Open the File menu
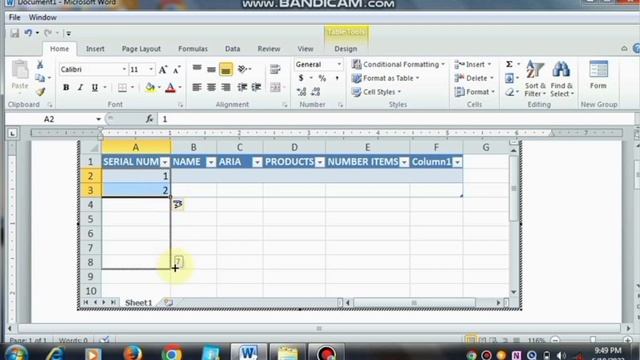Viewport: 640px width, 360px height. point(14,18)
